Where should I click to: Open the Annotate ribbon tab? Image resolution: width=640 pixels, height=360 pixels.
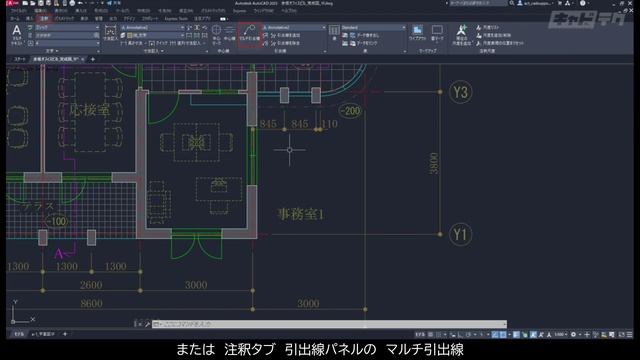44,18
